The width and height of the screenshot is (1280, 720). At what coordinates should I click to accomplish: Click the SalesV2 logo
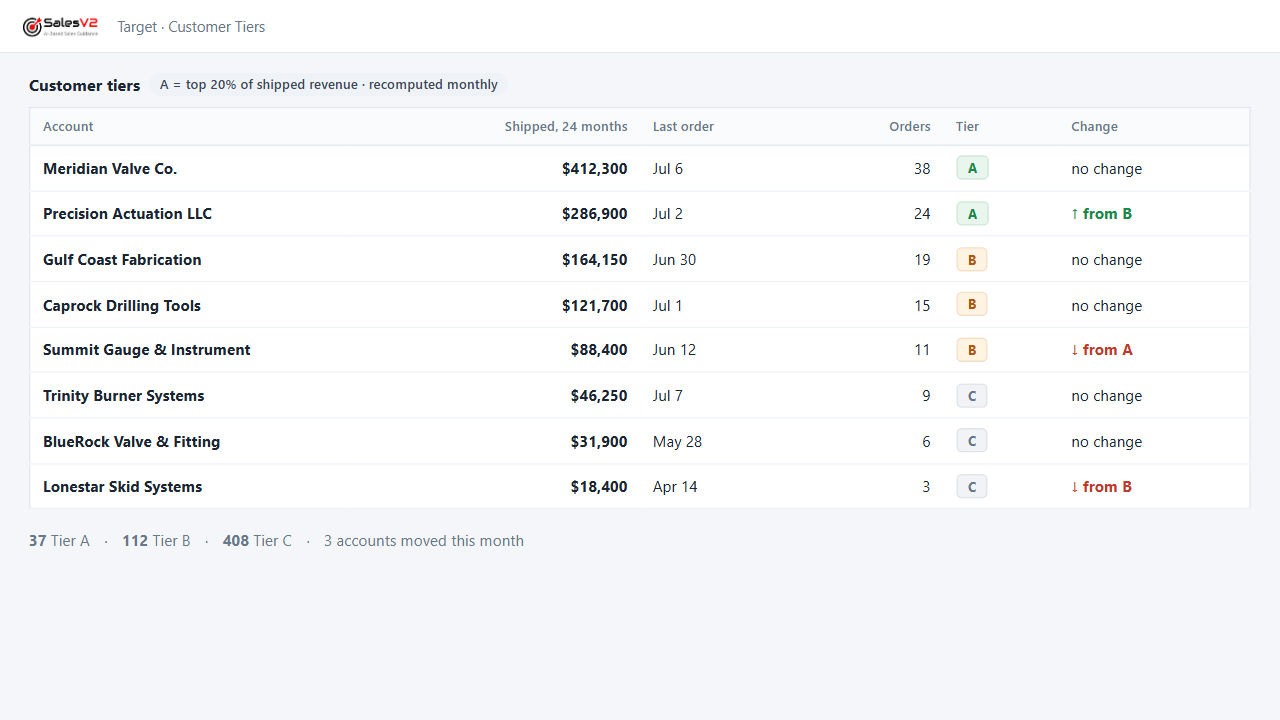coord(61,27)
